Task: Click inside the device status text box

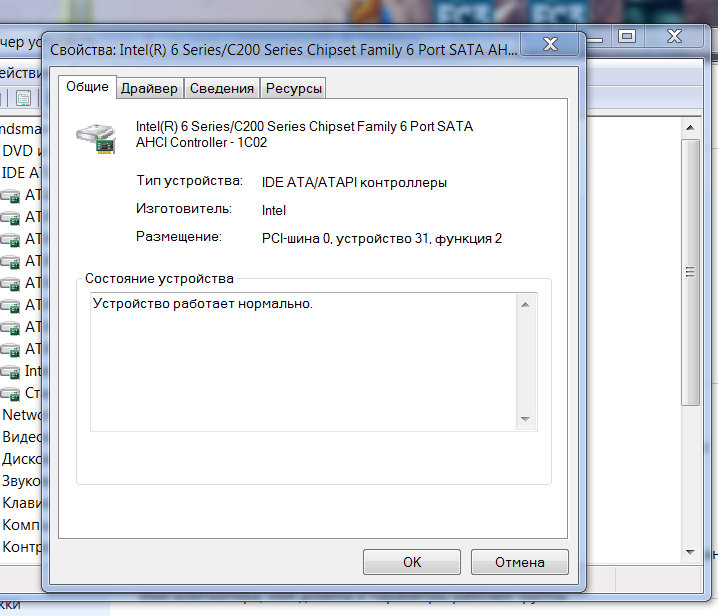Action: [x=303, y=362]
